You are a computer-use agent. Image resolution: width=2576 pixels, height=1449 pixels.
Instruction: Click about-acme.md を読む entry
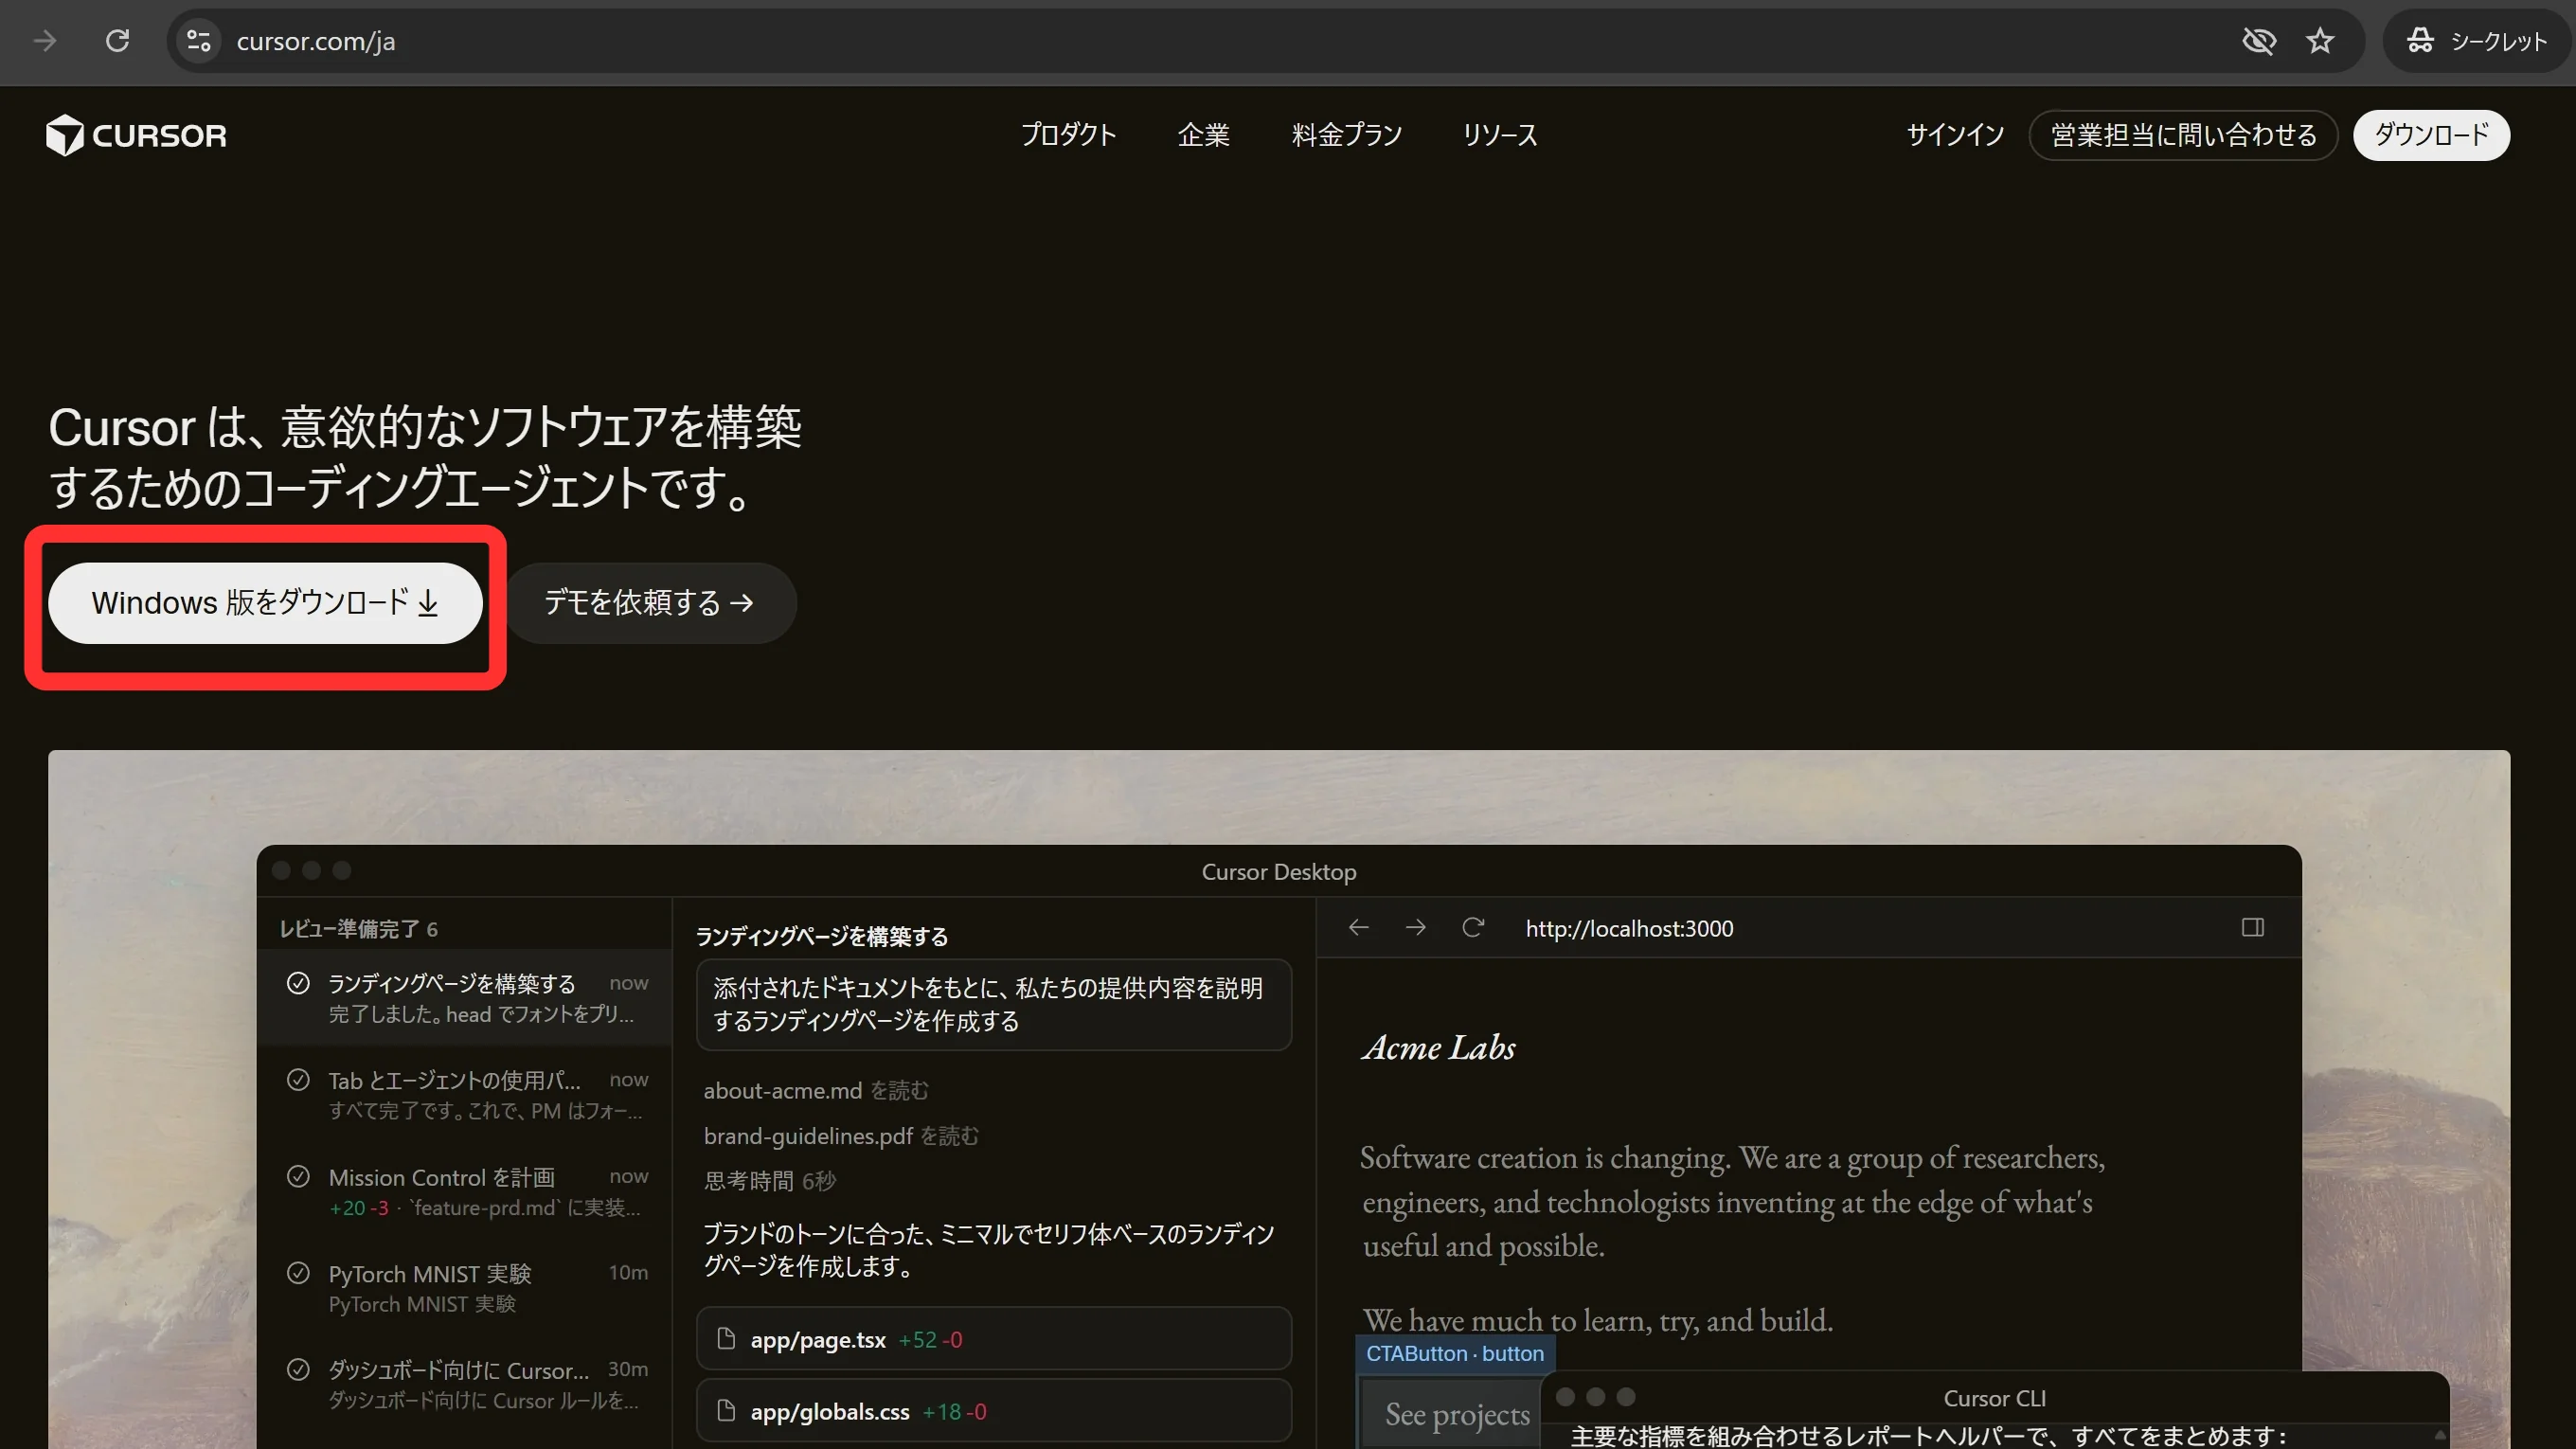pos(816,1090)
